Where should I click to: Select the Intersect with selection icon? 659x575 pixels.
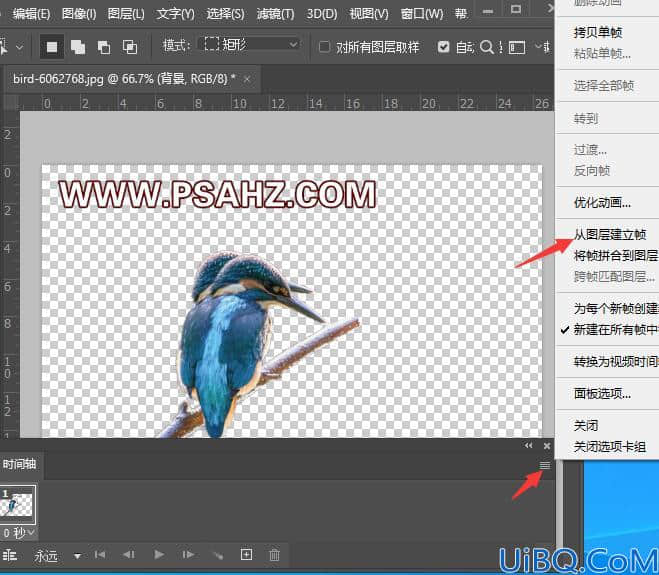click(x=129, y=47)
